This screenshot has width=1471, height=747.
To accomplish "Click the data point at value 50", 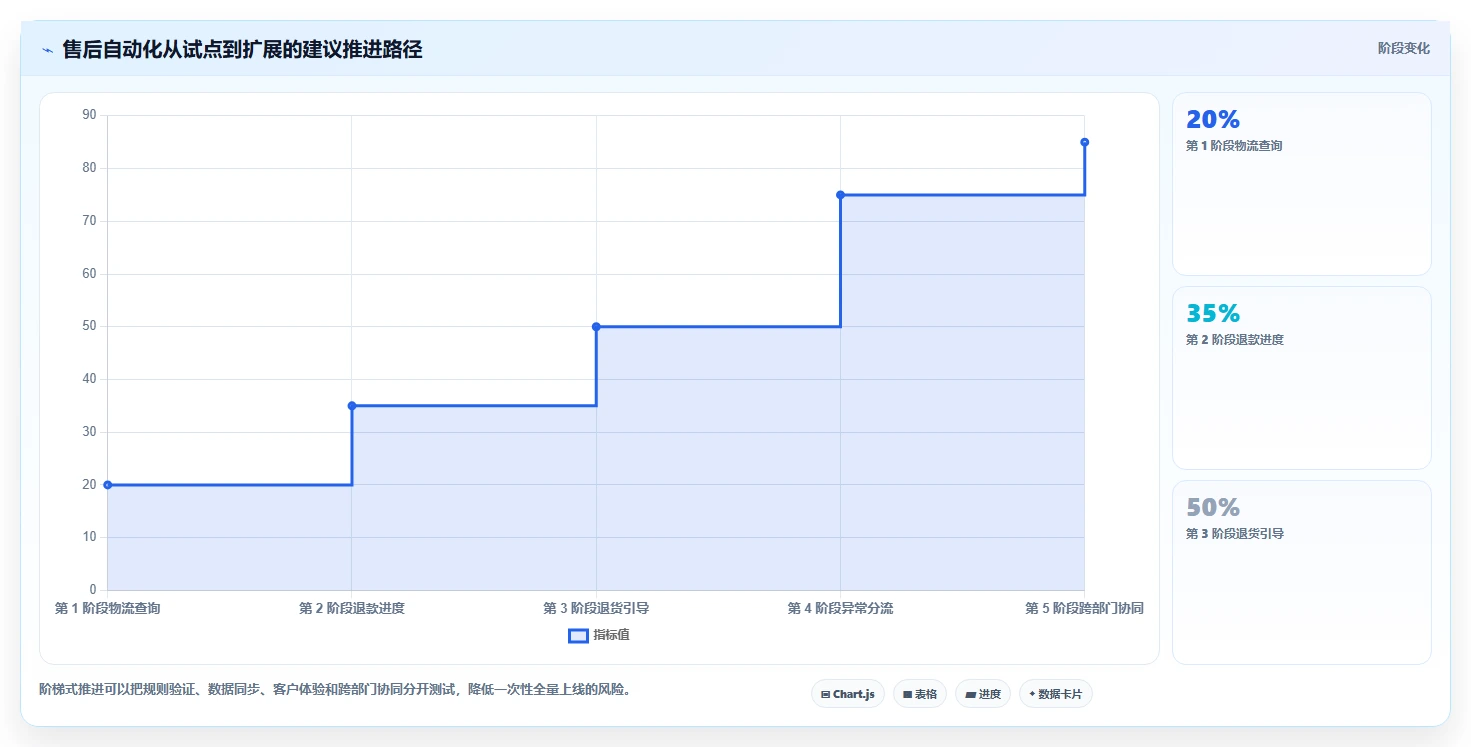I will click(596, 327).
